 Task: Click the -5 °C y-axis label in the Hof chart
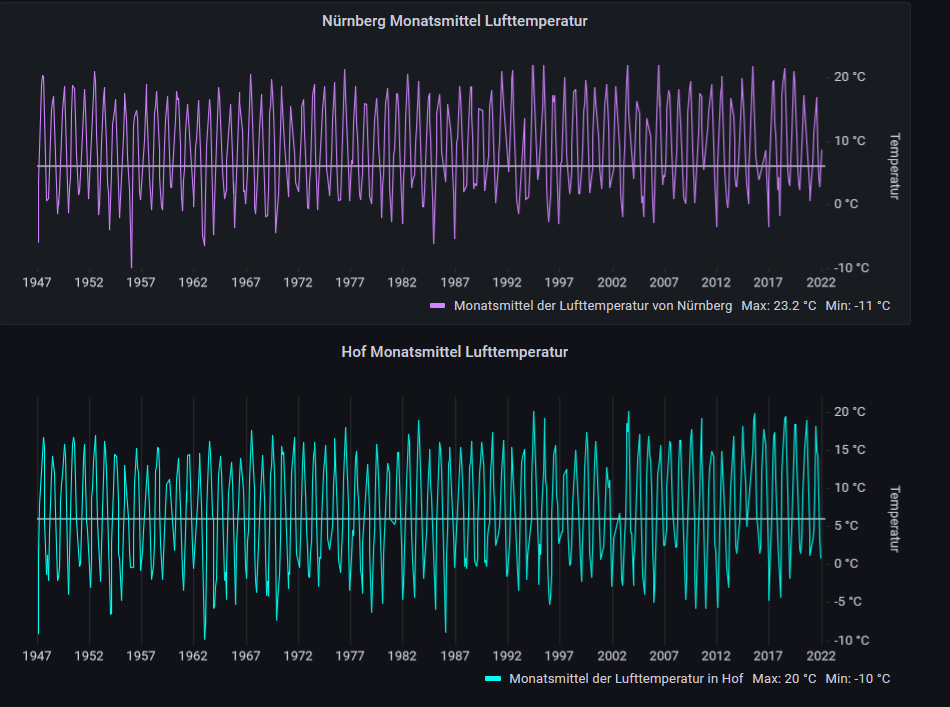click(848, 602)
